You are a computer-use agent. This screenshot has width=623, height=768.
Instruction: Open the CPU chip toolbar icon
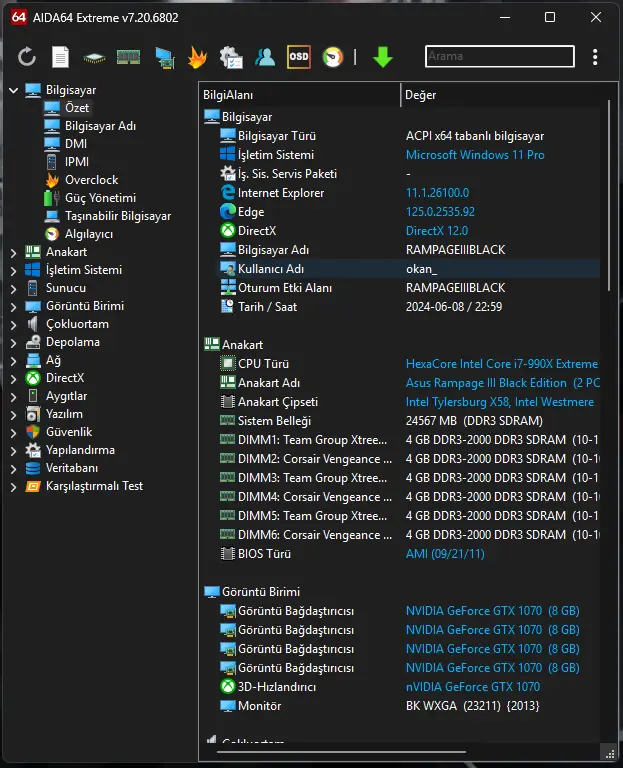(x=94, y=58)
